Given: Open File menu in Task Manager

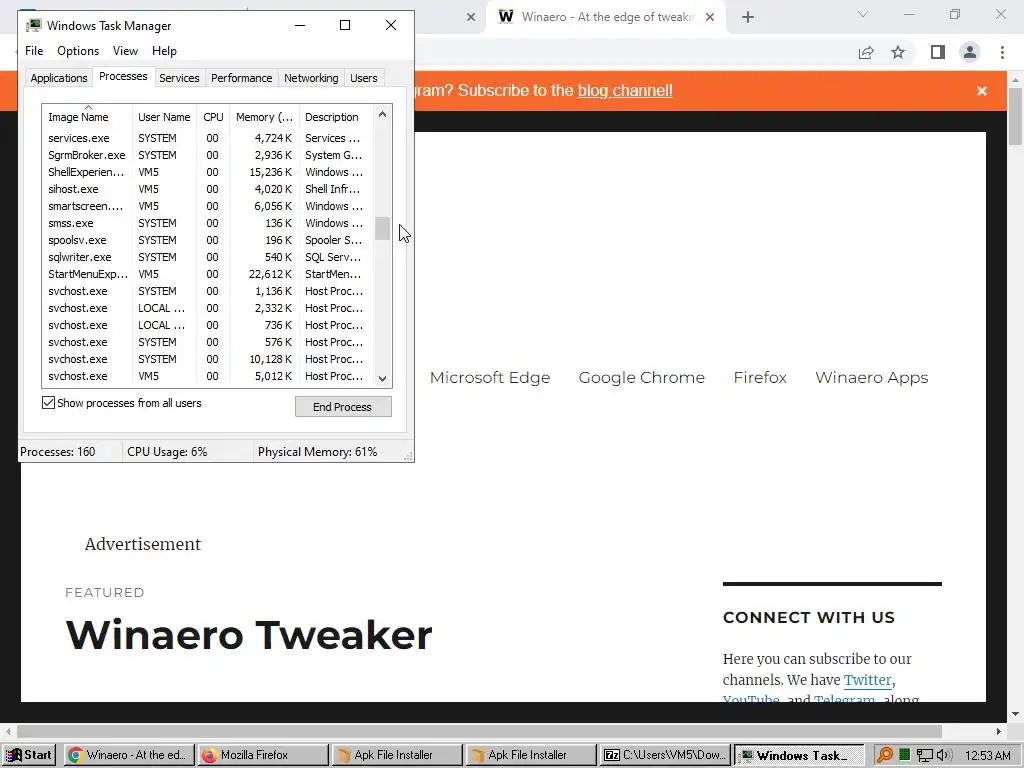Looking at the screenshot, I should tap(34, 51).
